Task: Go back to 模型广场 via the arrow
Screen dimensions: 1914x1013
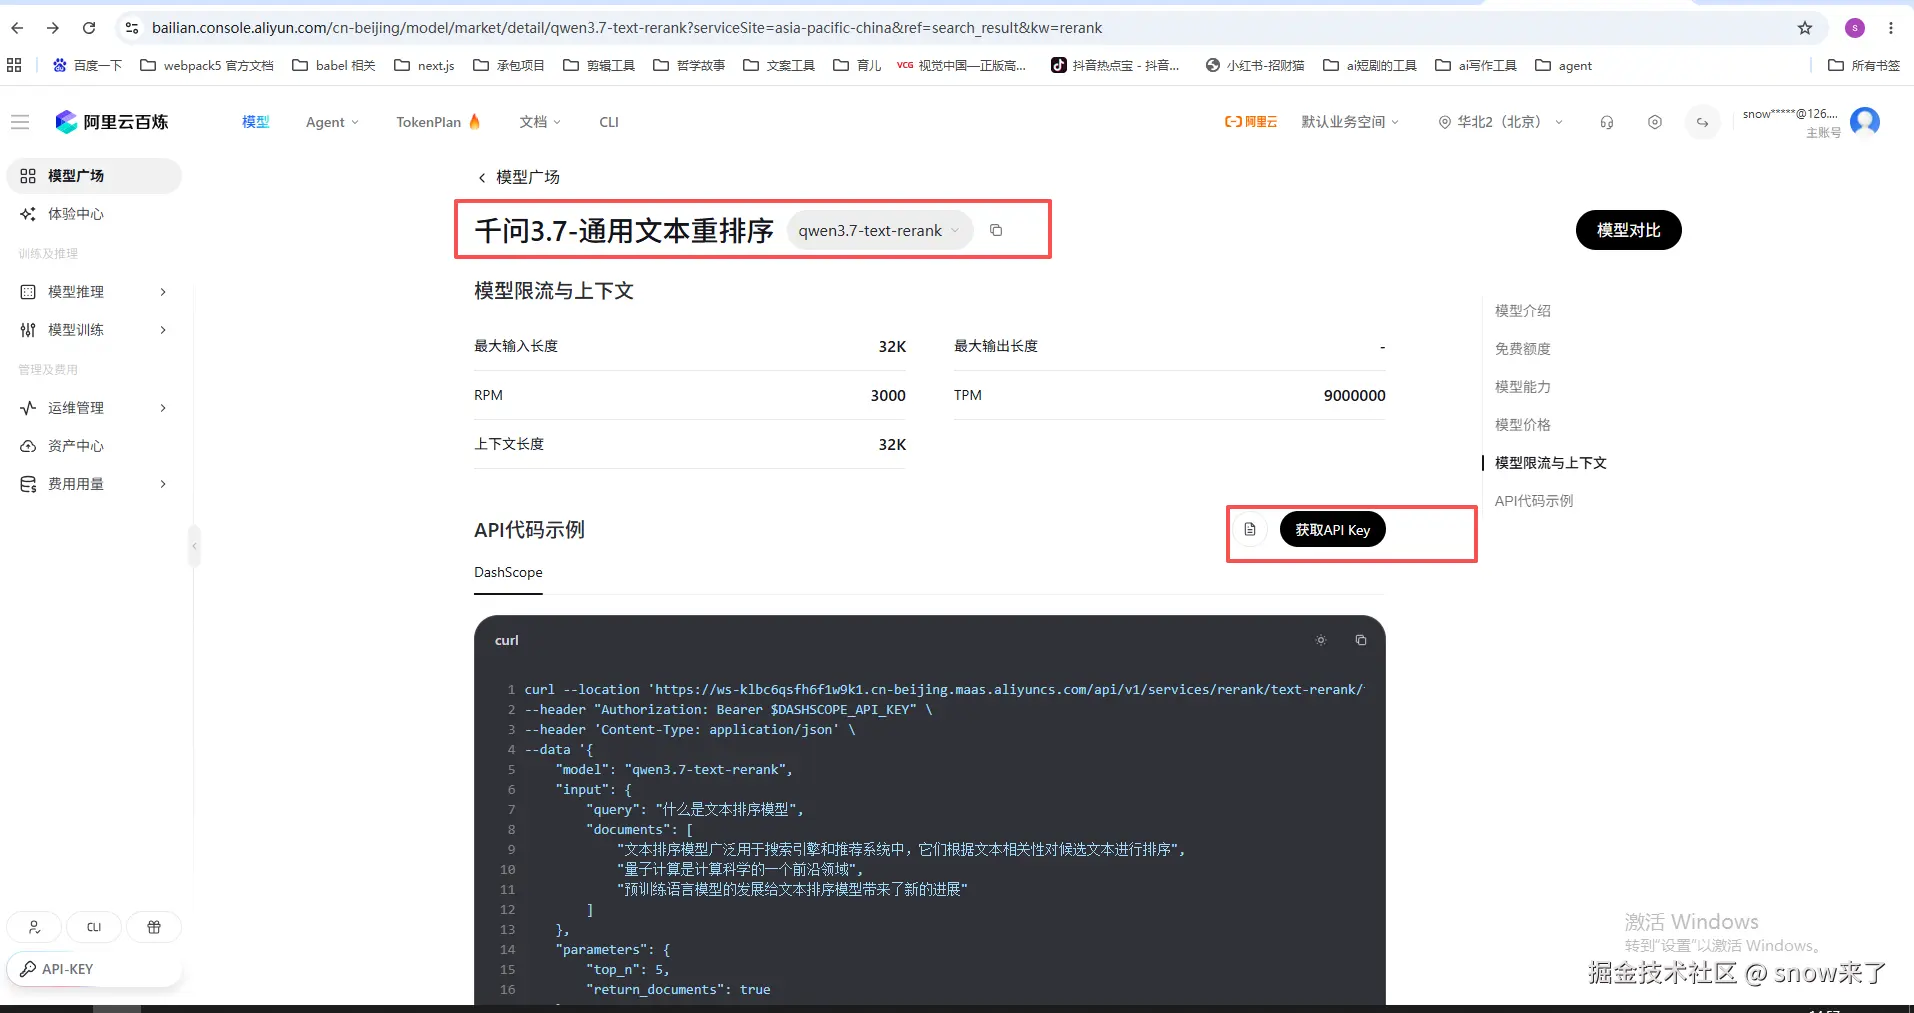Action: (x=482, y=177)
